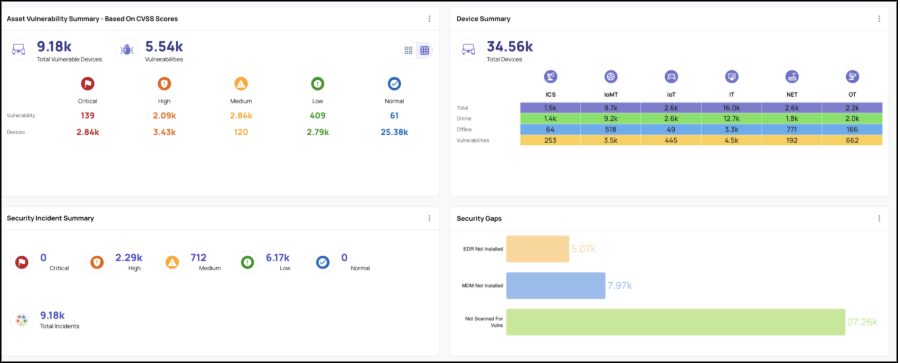Click the 9.18k Total Vulnerable Devices value
The width and height of the screenshot is (900, 363).
[x=54, y=47]
